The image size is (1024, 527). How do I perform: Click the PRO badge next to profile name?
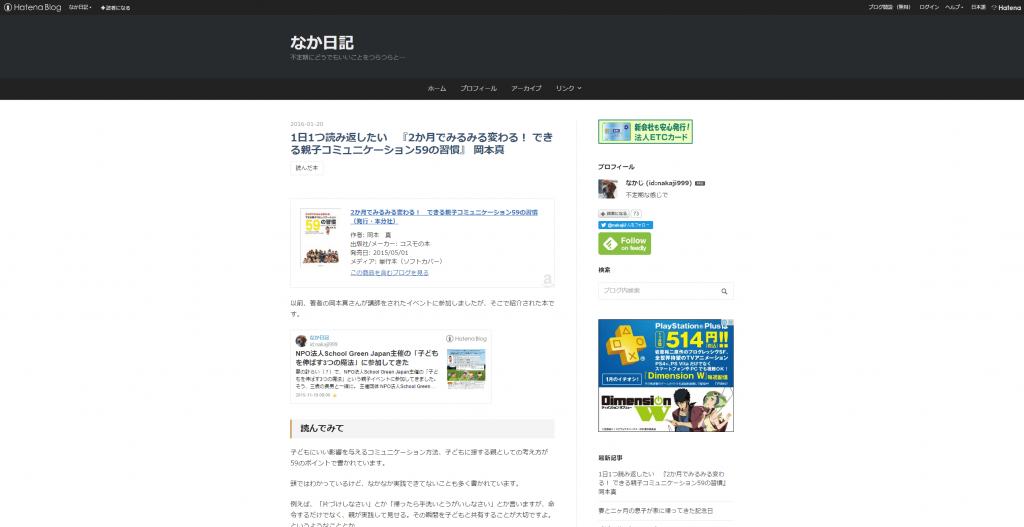coord(699,184)
